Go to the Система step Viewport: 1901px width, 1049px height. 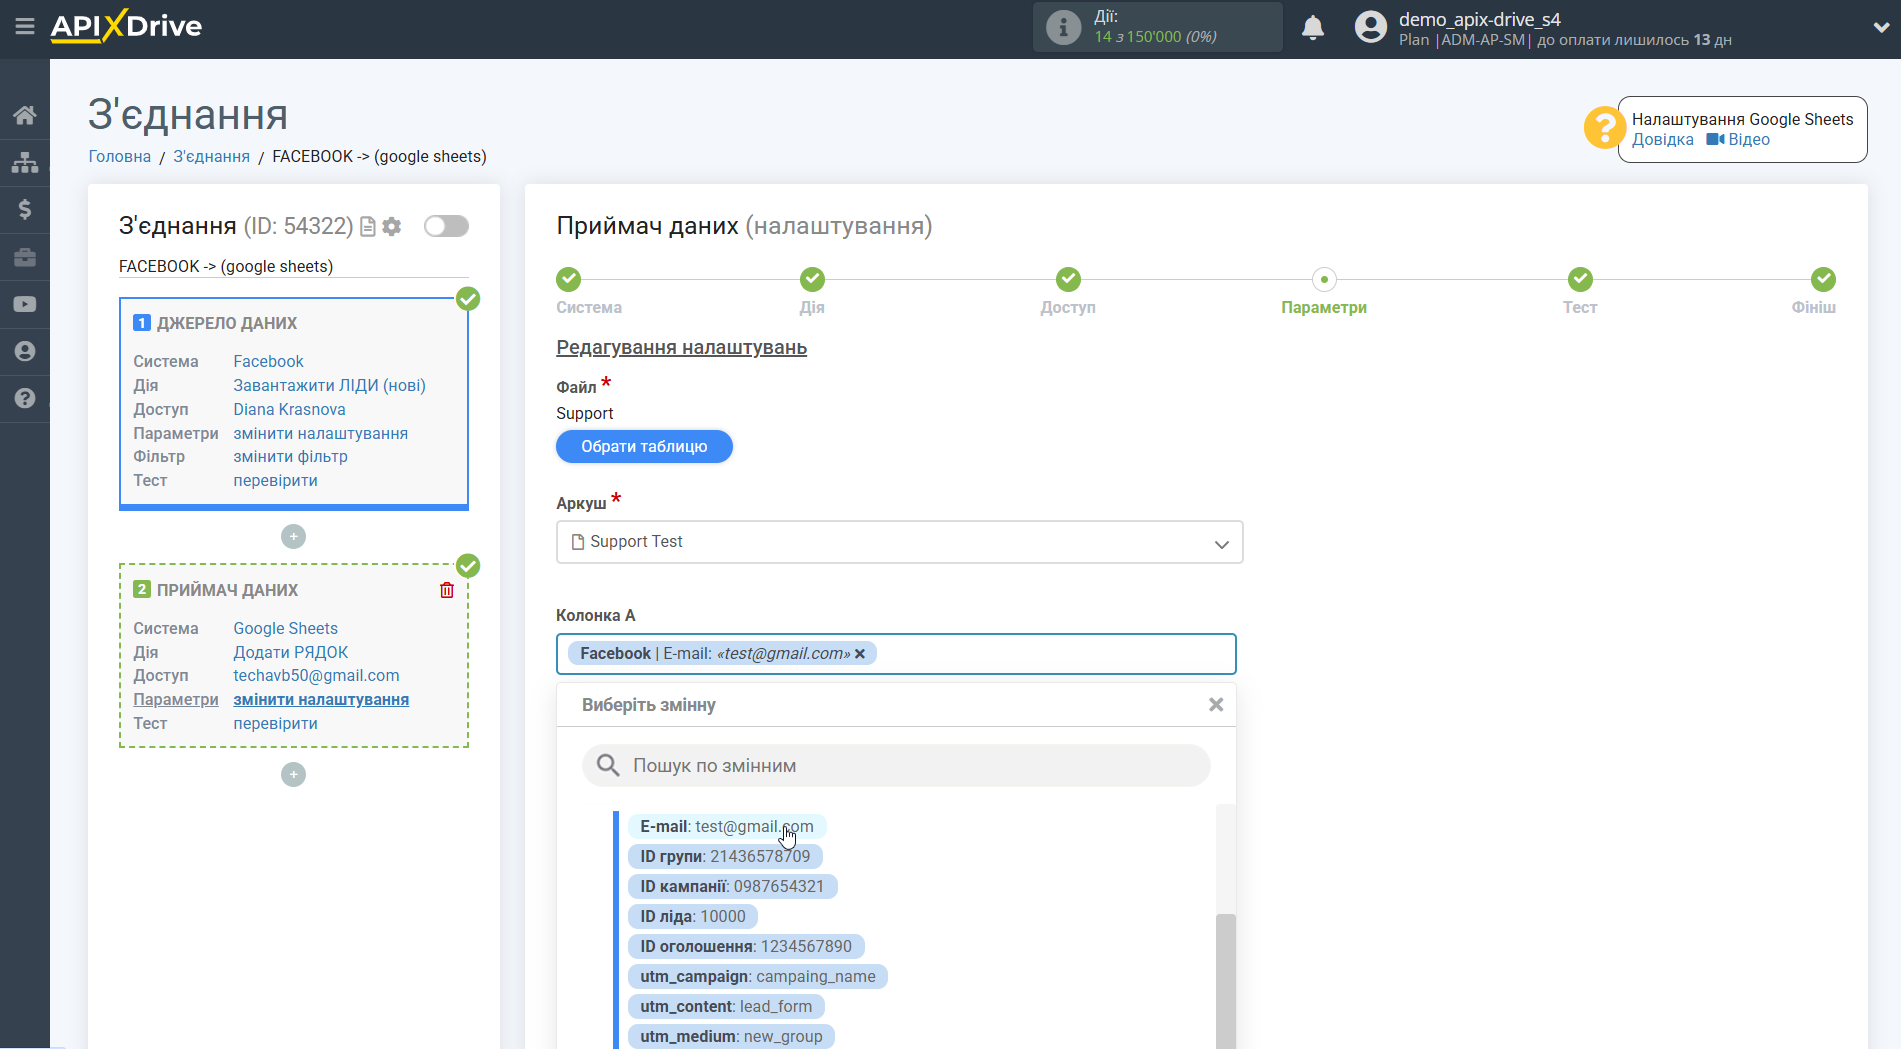[x=569, y=279]
